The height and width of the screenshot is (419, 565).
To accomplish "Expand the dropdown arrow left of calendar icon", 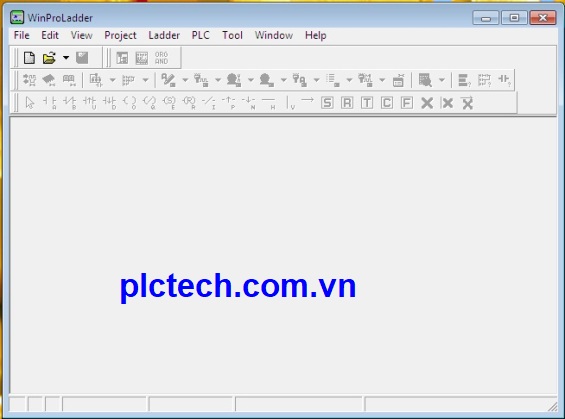I will click(382, 80).
